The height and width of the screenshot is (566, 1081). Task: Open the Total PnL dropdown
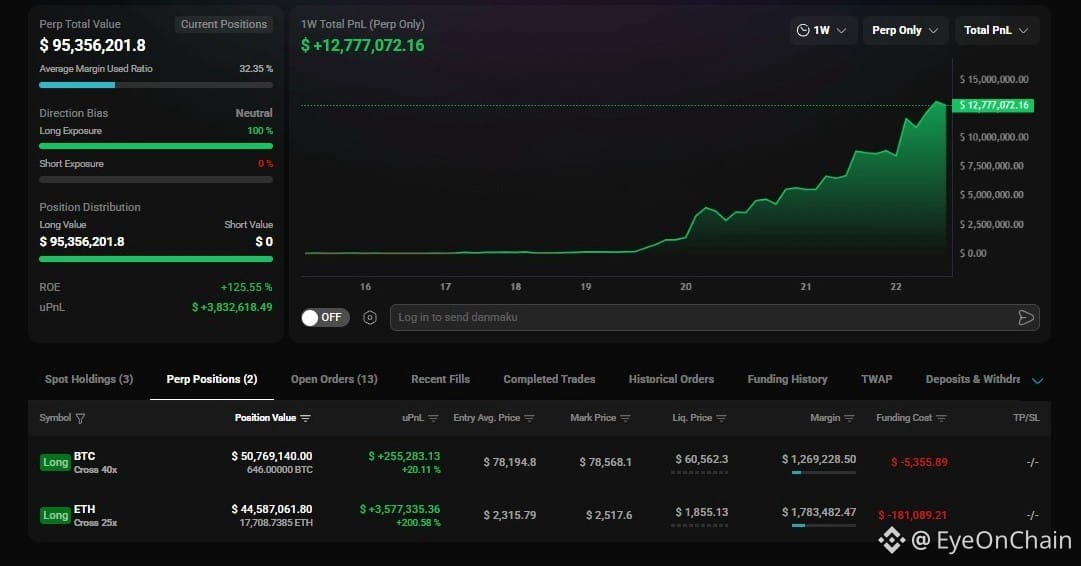coord(996,30)
